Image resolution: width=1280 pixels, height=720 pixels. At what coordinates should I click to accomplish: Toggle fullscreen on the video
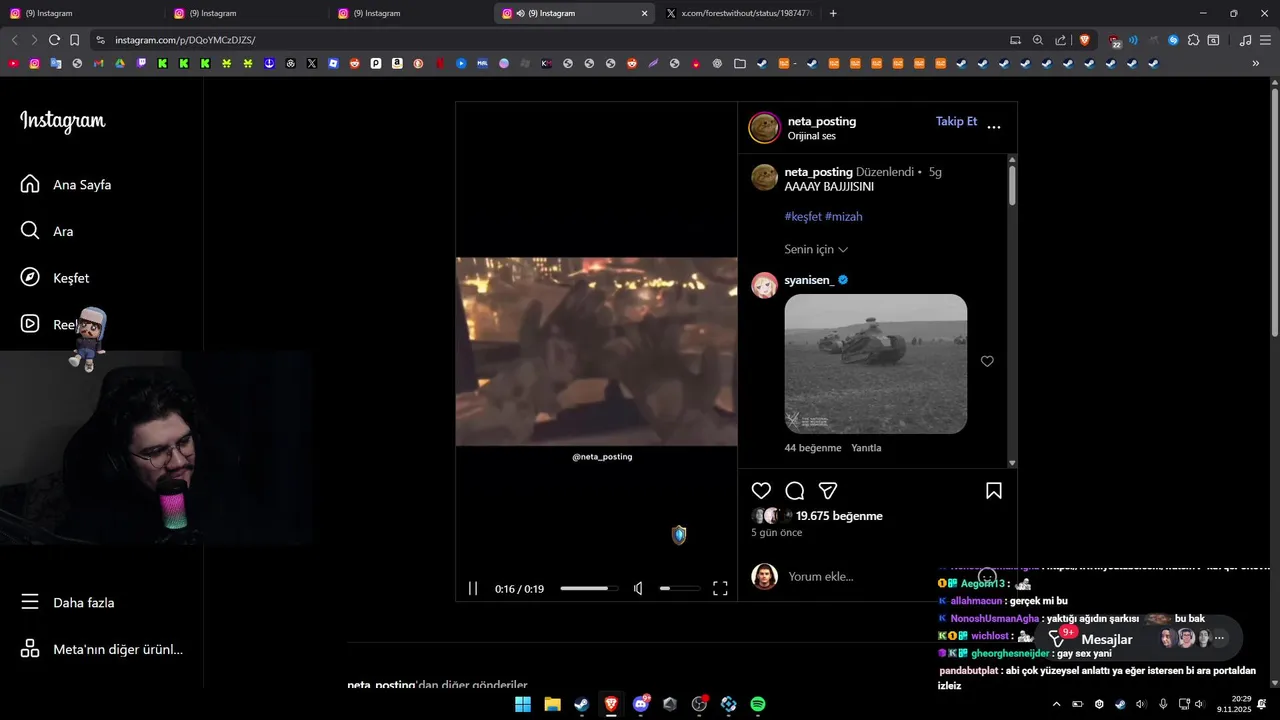(x=720, y=588)
